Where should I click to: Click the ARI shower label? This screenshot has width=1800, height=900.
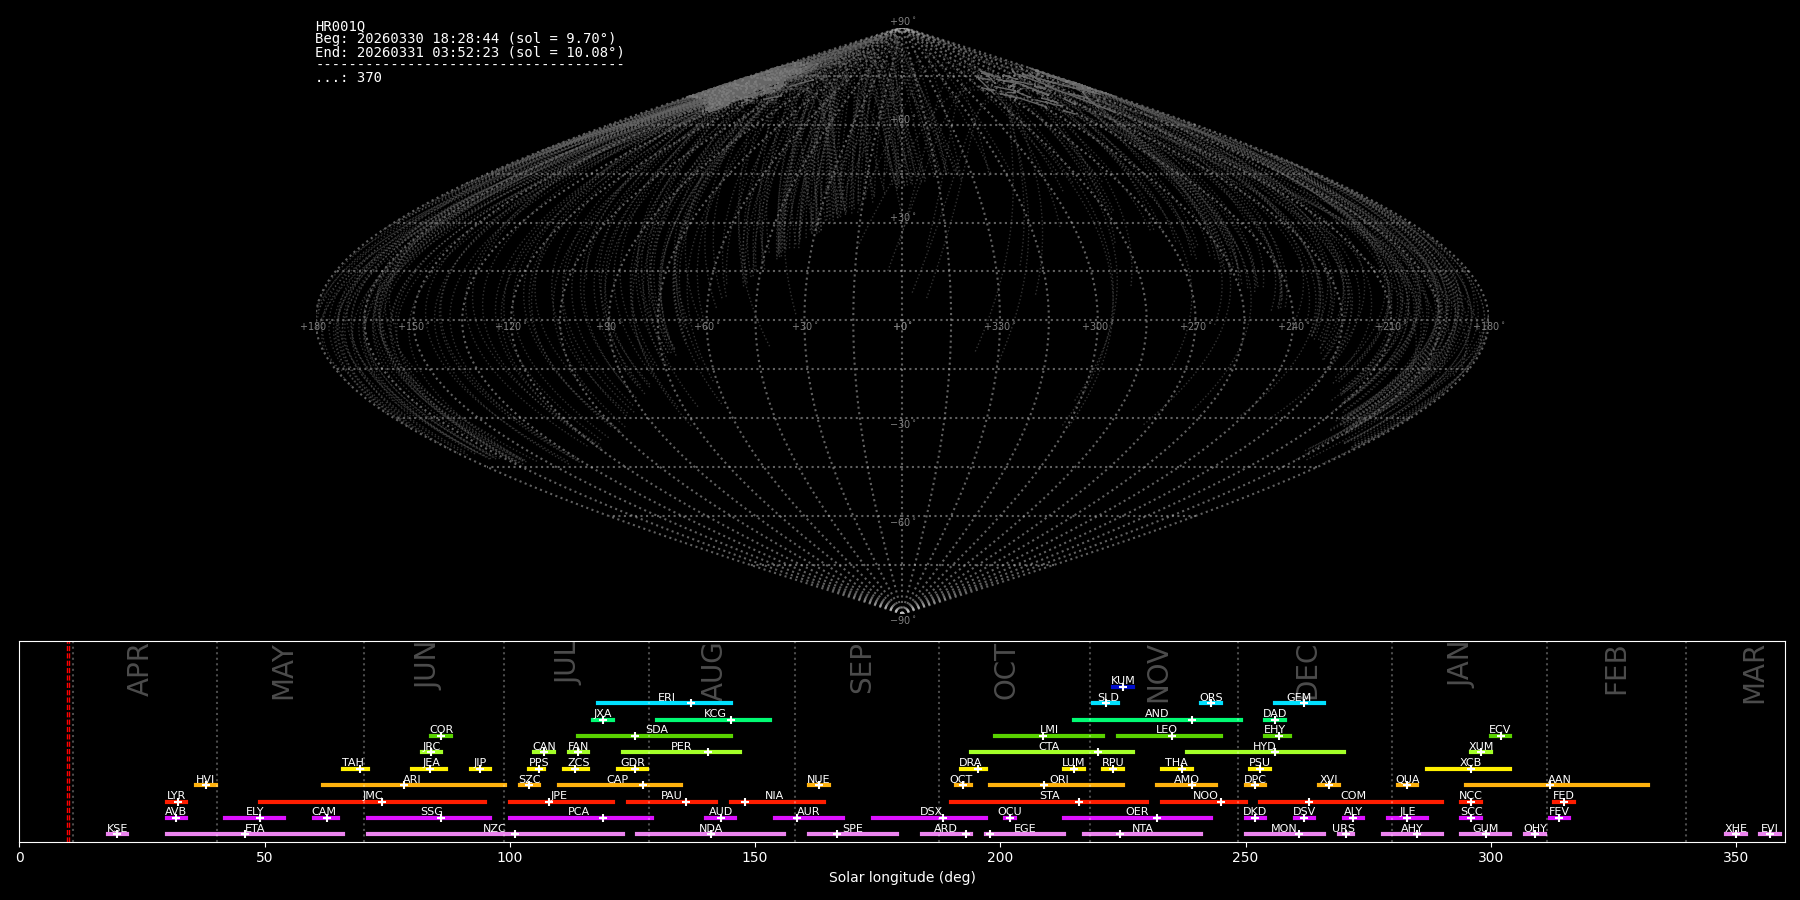coord(412,780)
